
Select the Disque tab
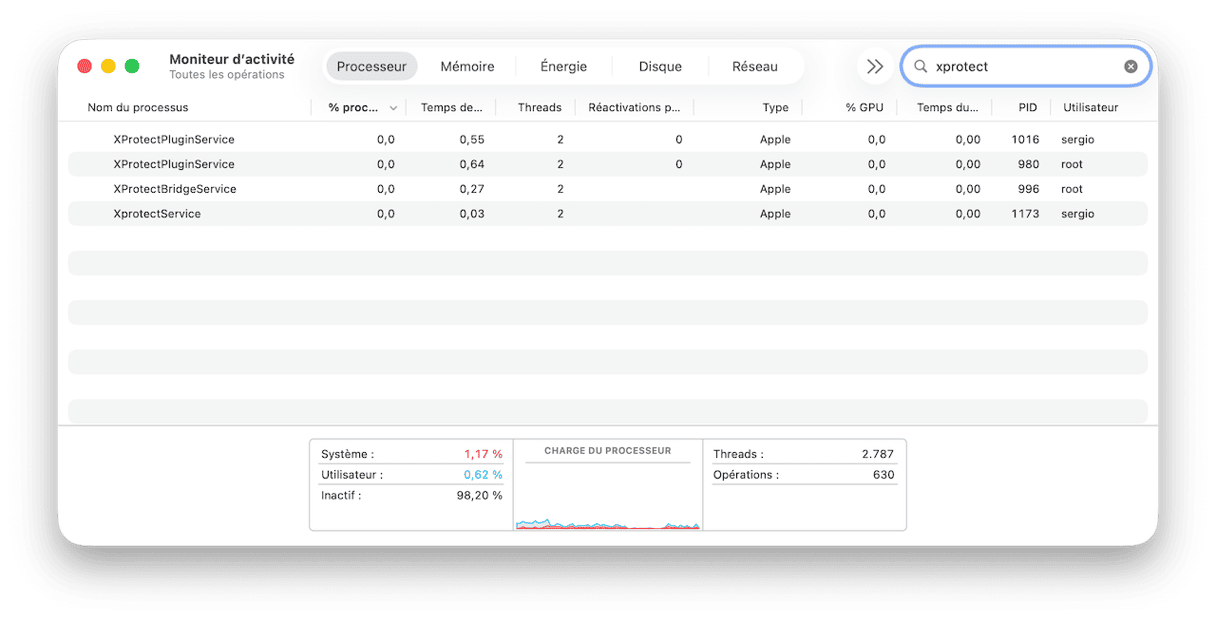[x=660, y=67]
